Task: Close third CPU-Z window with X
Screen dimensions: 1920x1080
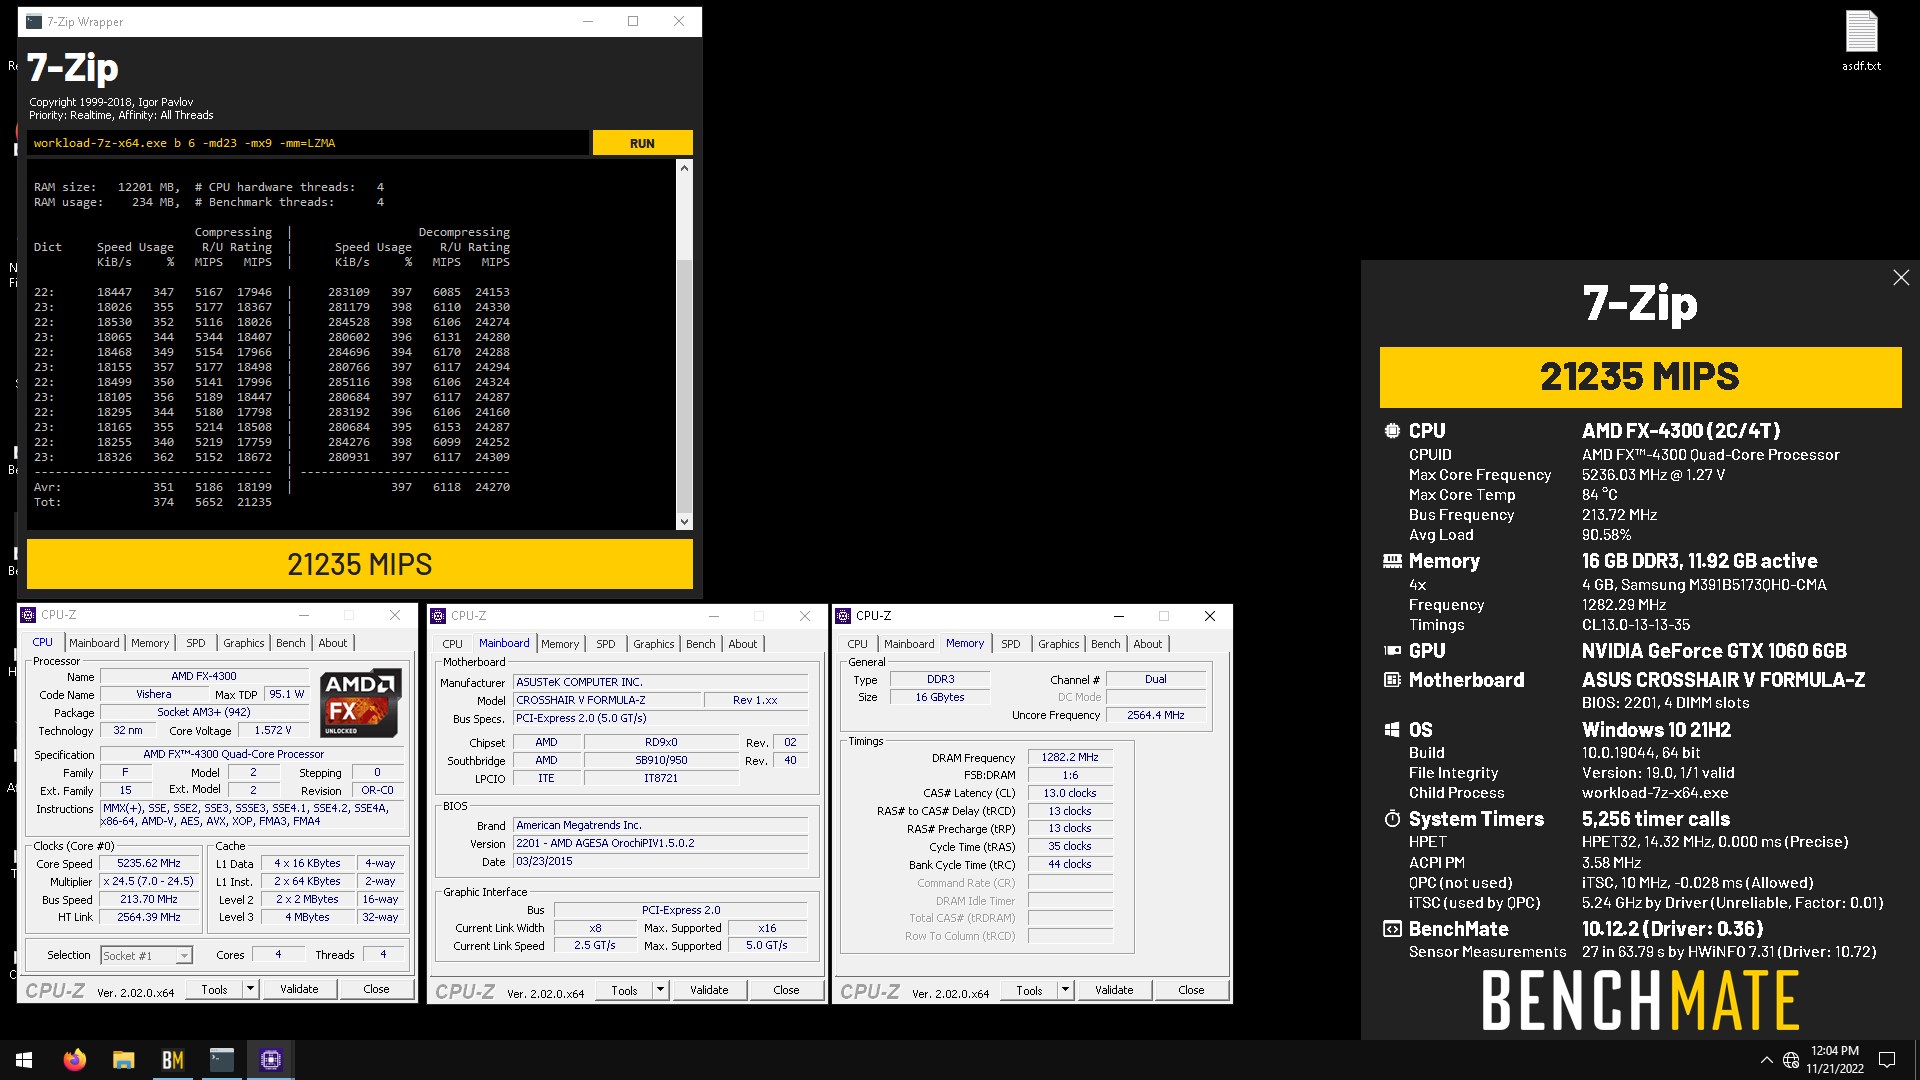Action: [x=1210, y=616]
